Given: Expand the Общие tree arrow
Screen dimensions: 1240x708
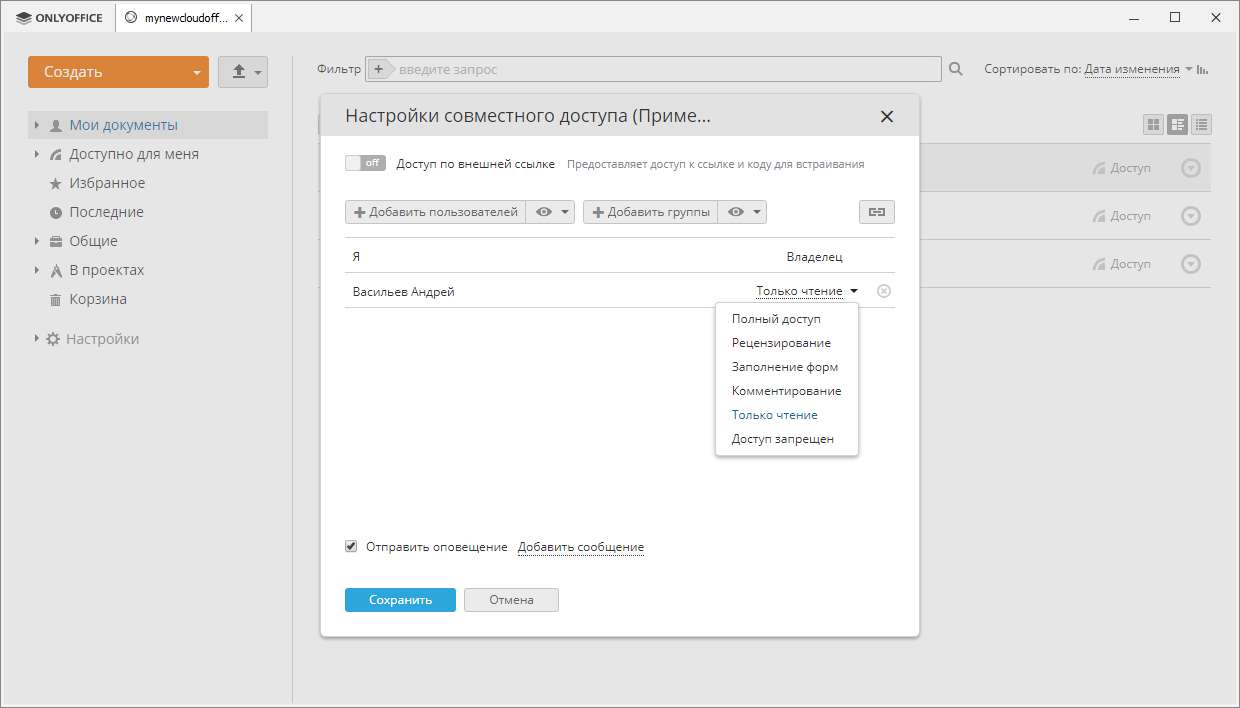Looking at the screenshot, I should (37, 241).
